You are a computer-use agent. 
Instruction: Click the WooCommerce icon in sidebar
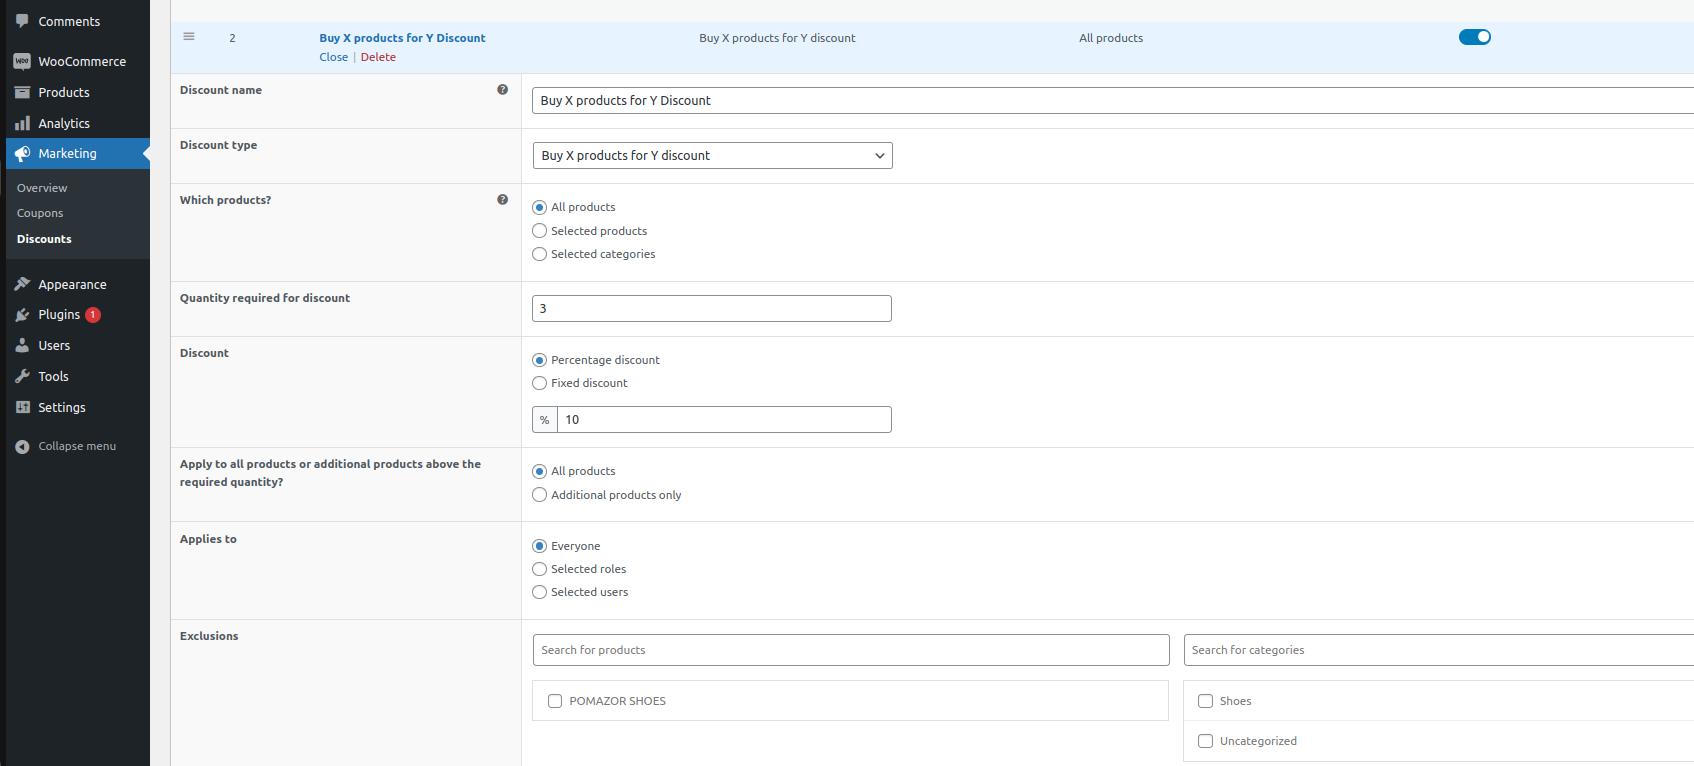point(22,61)
